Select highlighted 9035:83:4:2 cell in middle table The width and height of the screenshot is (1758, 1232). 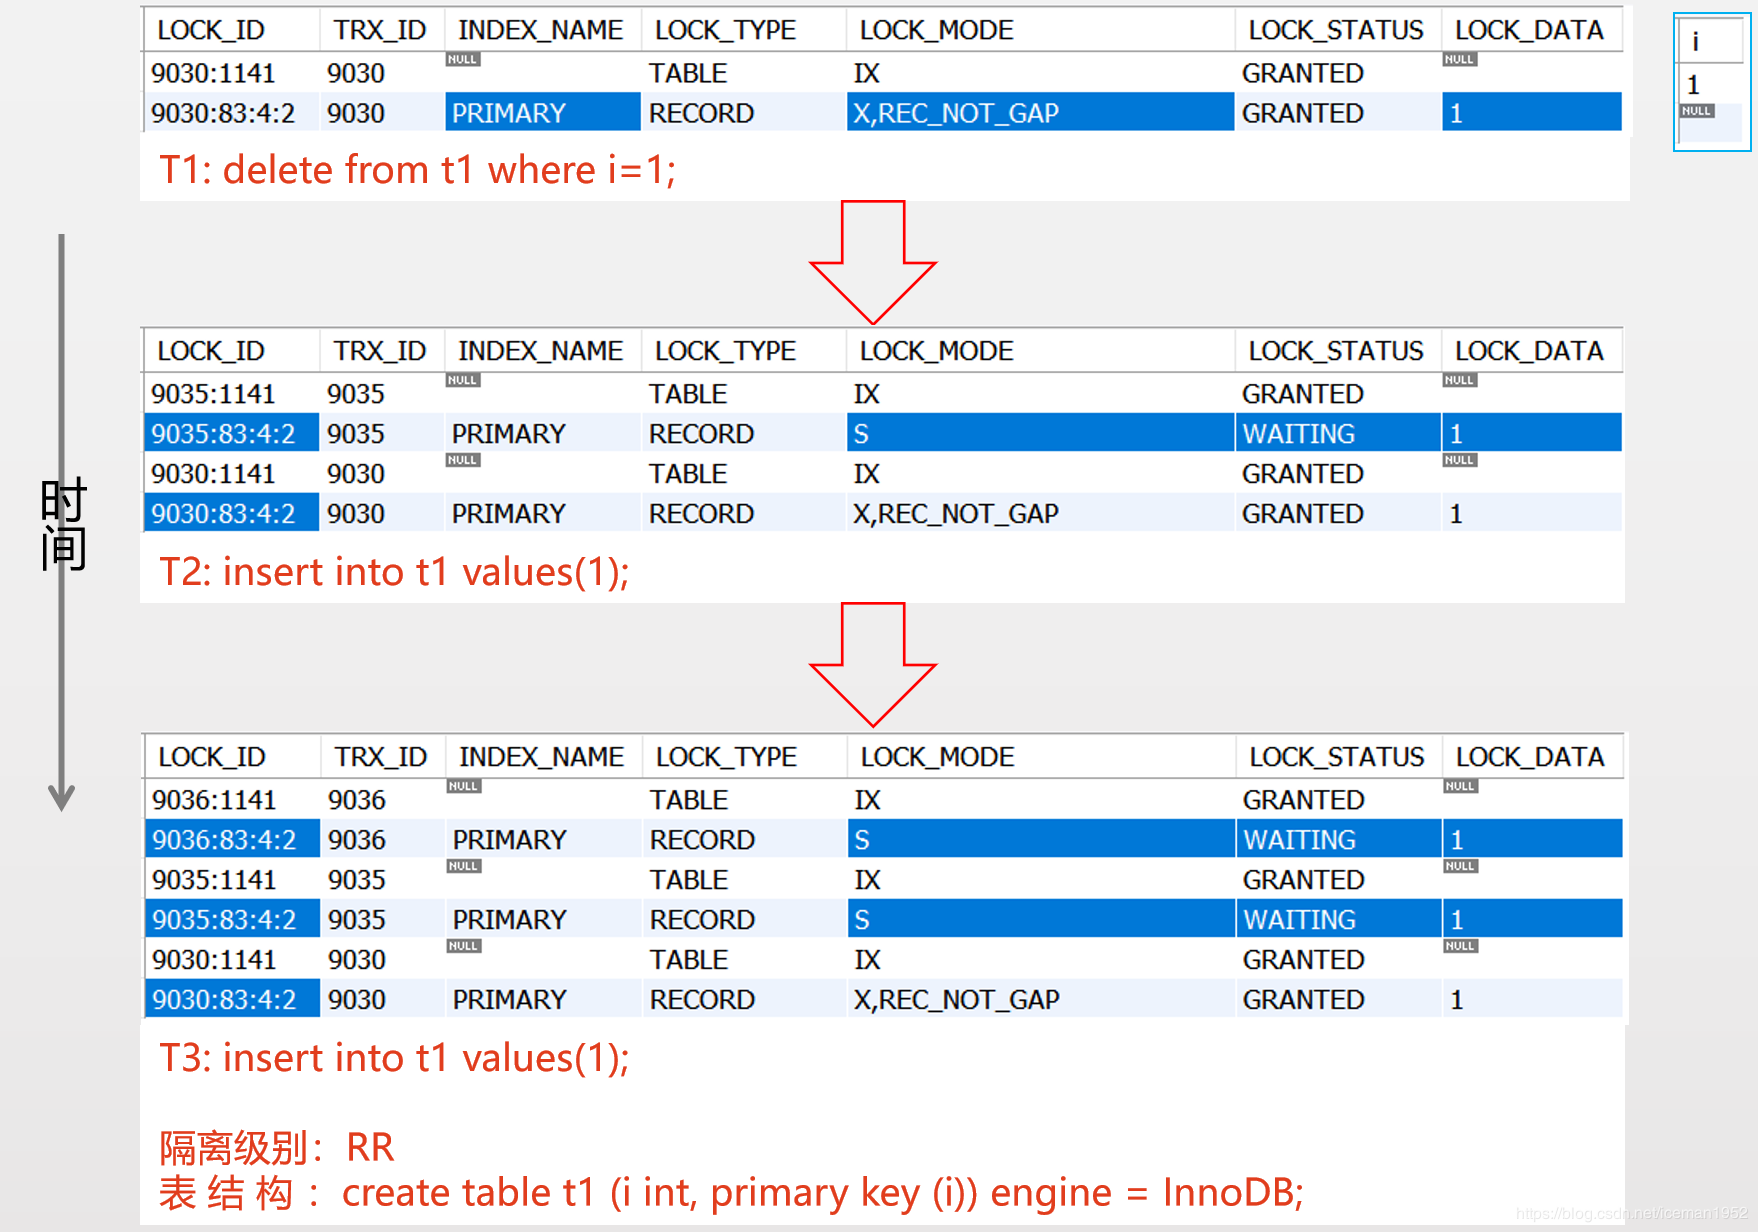[231, 433]
